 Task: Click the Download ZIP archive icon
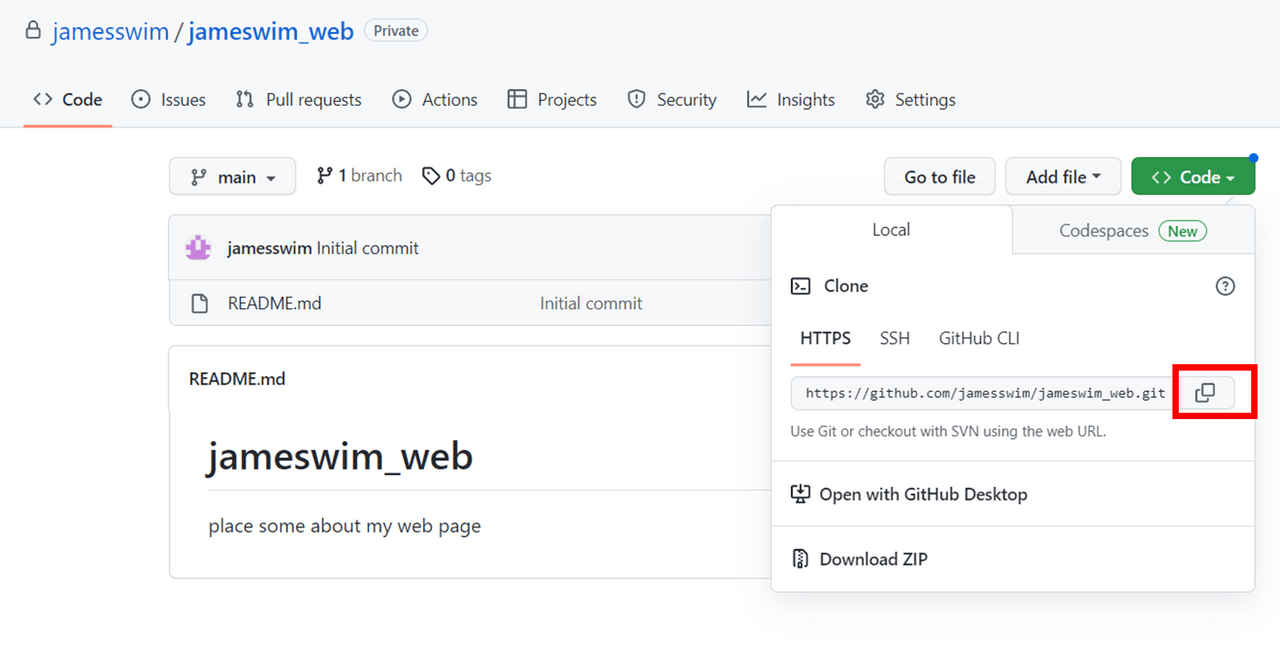click(x=800, y=559)
